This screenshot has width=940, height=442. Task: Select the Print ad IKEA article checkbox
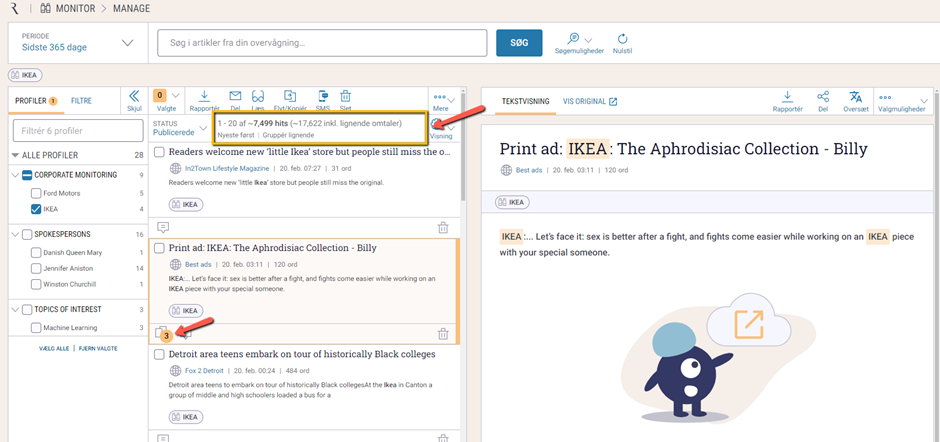tap(159, 248)
